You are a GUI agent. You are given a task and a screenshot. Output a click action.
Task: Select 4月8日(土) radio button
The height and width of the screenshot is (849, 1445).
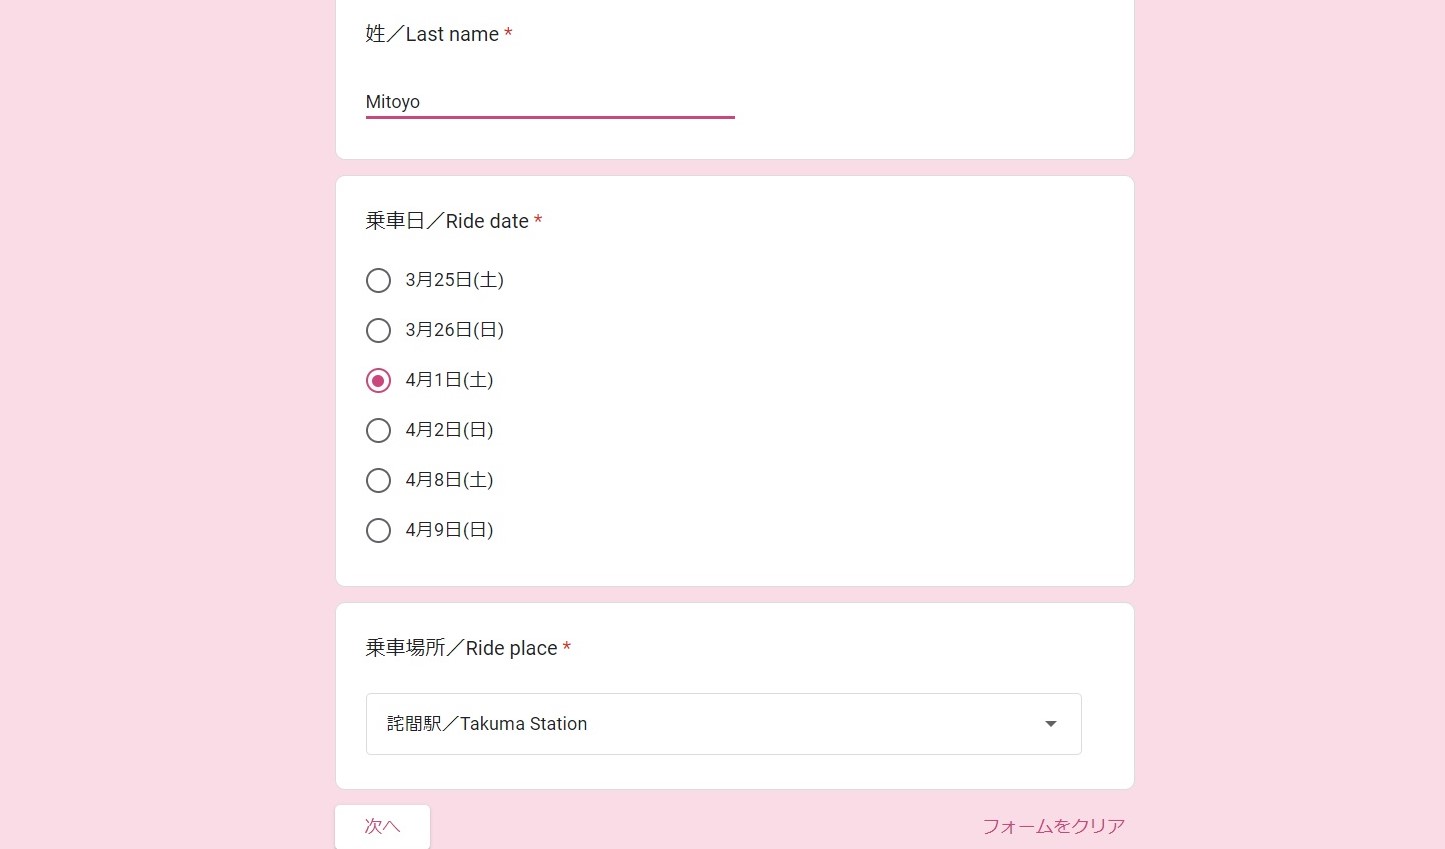click(x=378, y=480)
